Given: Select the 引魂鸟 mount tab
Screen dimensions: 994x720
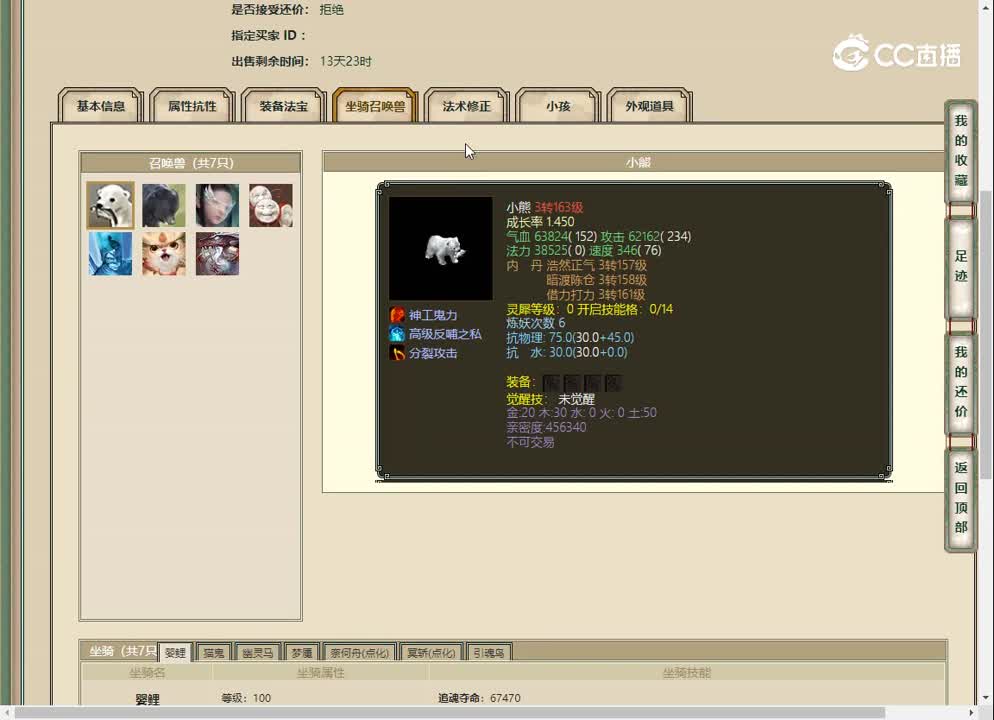Looking at the screenshot, I should pos(489,652).
